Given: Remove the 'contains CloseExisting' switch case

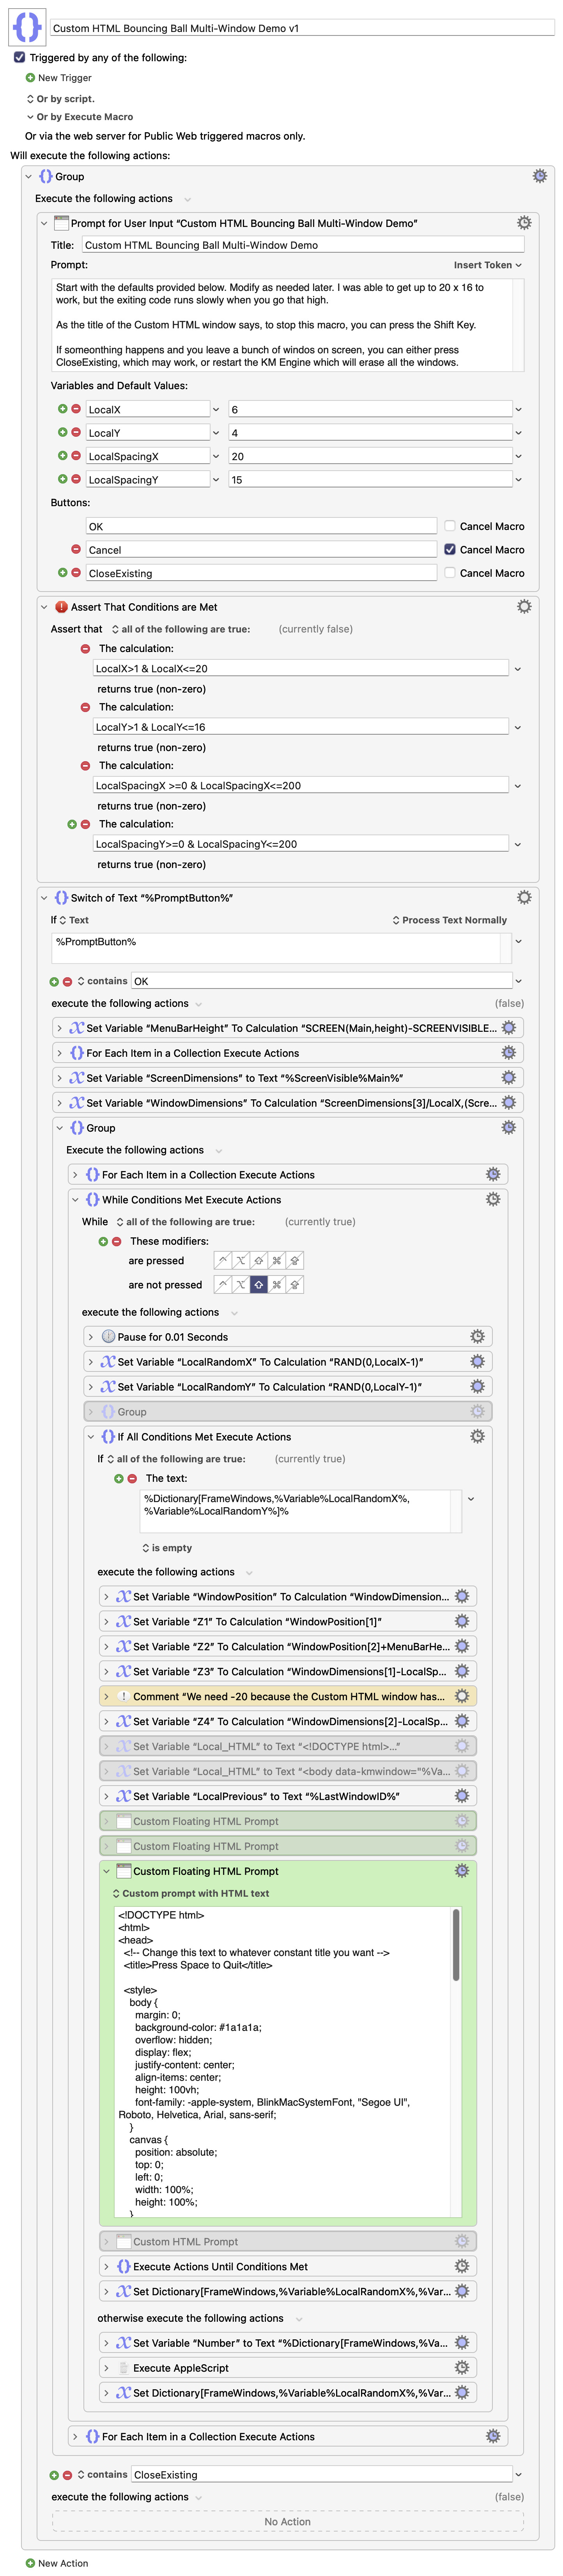Looking at the screenshot, I should pos(68,2475).
